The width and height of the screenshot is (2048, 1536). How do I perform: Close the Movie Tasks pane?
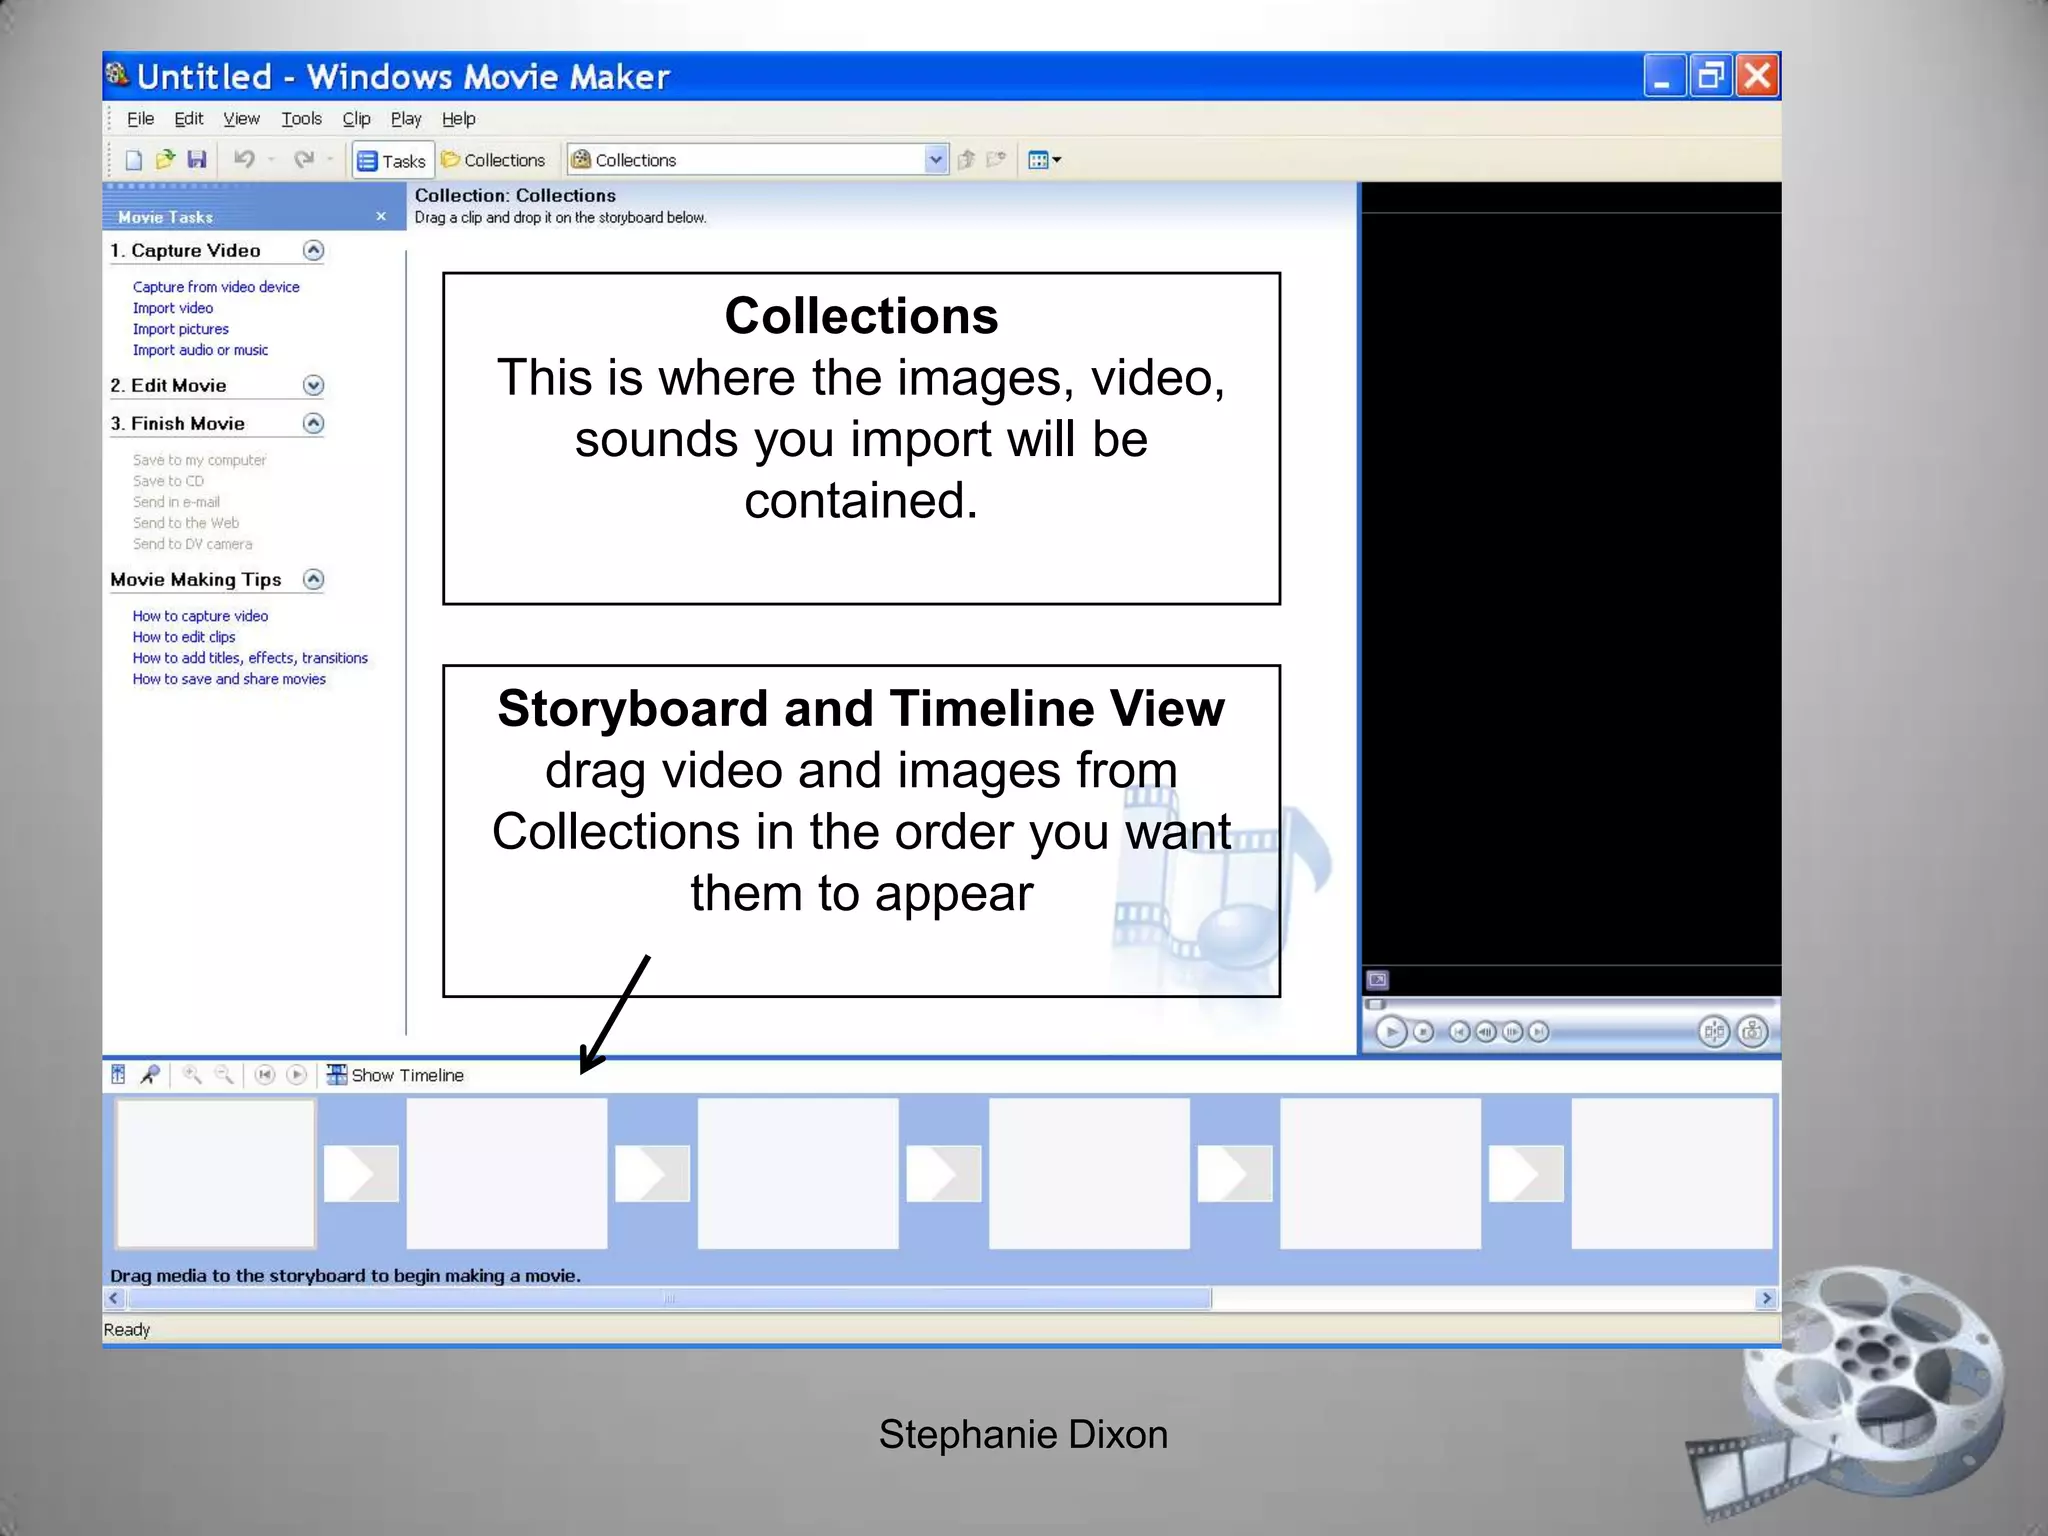[x=381, y=216]
